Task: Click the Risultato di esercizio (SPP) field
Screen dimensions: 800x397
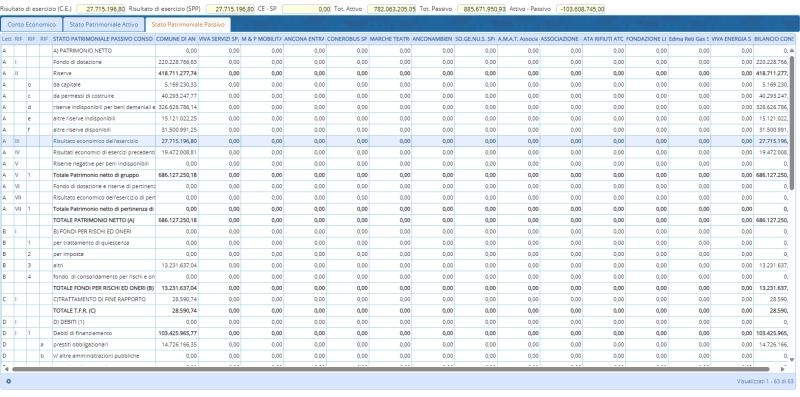Action: pyautogui.click(x=230, y=9)
